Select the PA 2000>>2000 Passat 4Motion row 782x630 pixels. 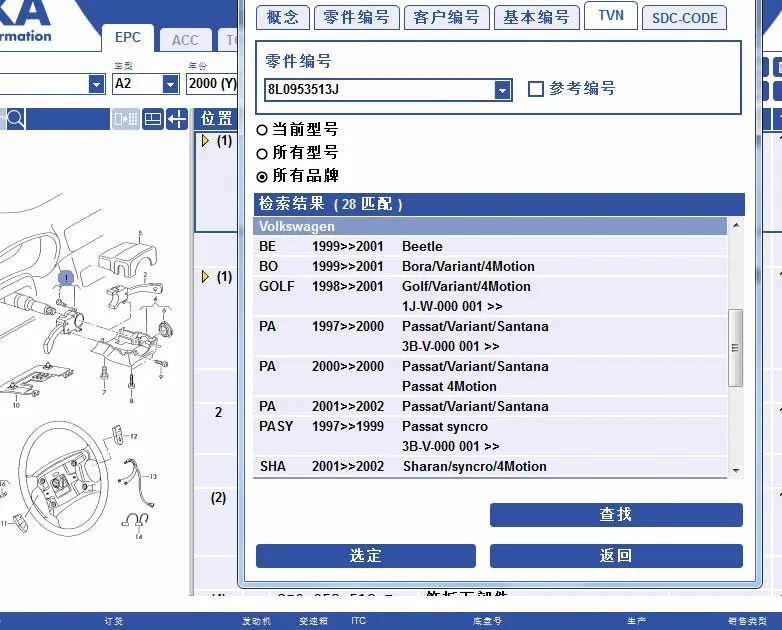pyautogui.click(x=490, y=376)
